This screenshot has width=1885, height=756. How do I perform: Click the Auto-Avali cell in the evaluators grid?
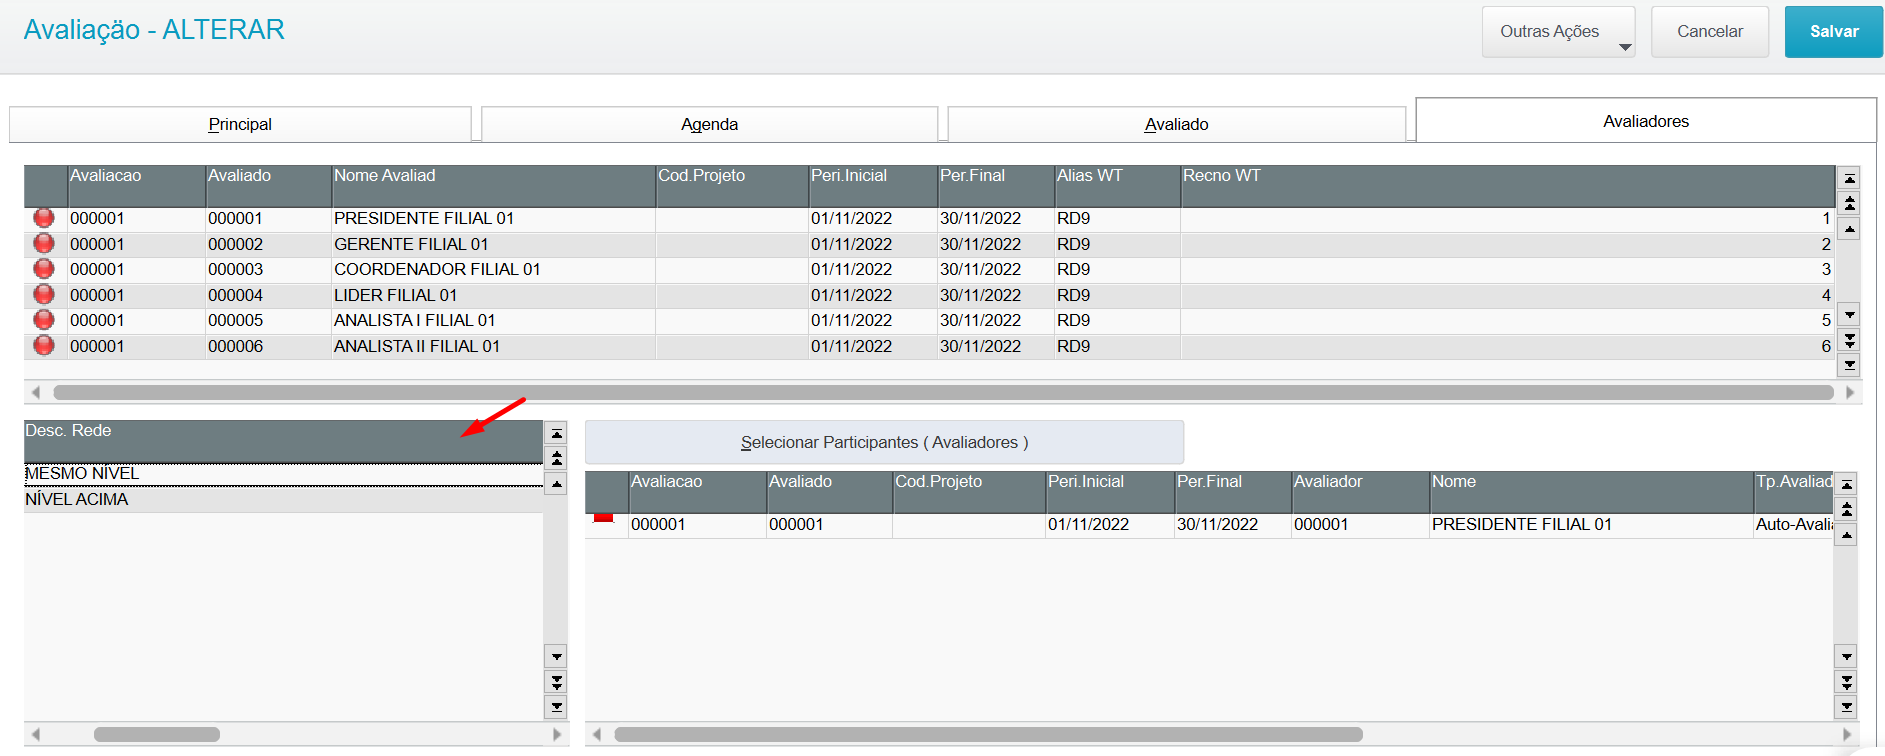(x=1793, y=524)
